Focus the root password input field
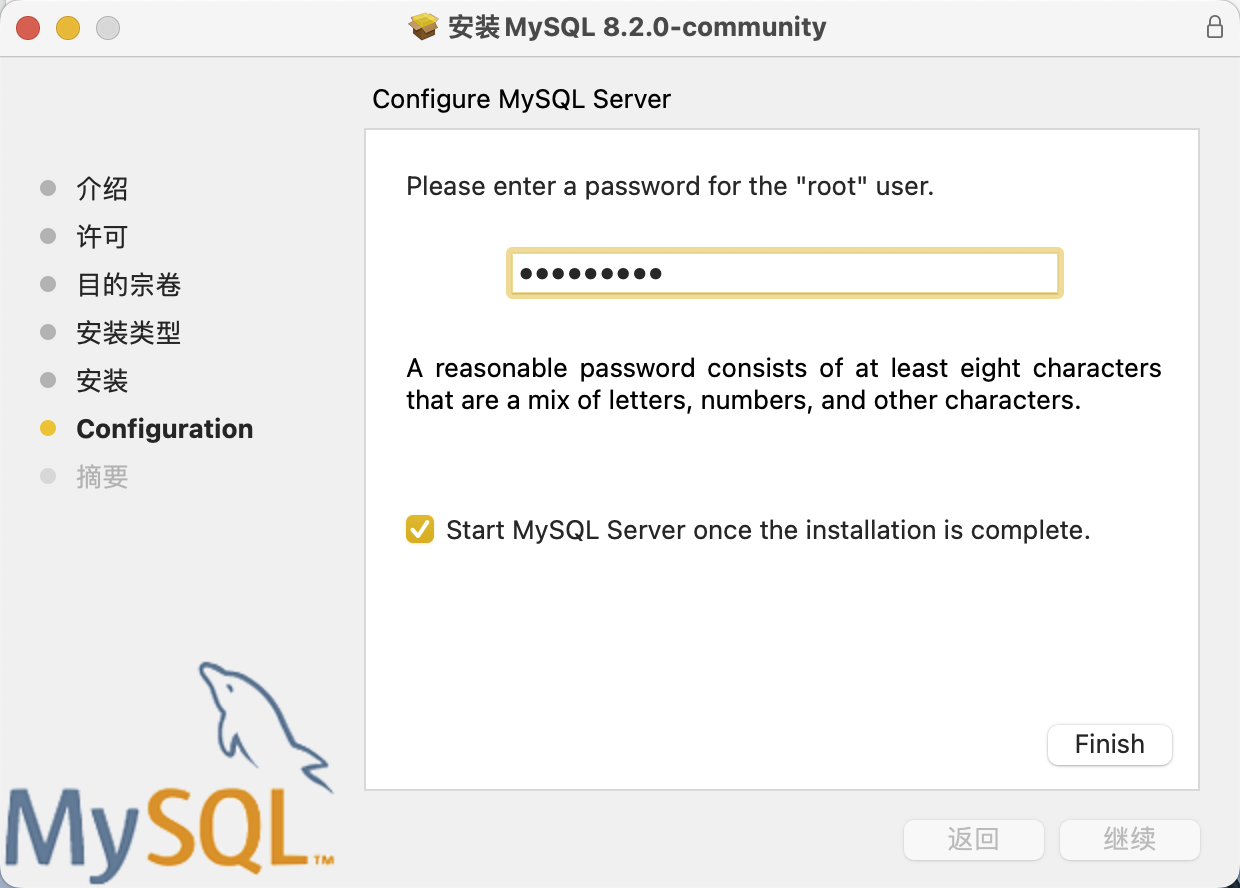The width and height of the screenshot is (1240, 888). tap(785, 273)
